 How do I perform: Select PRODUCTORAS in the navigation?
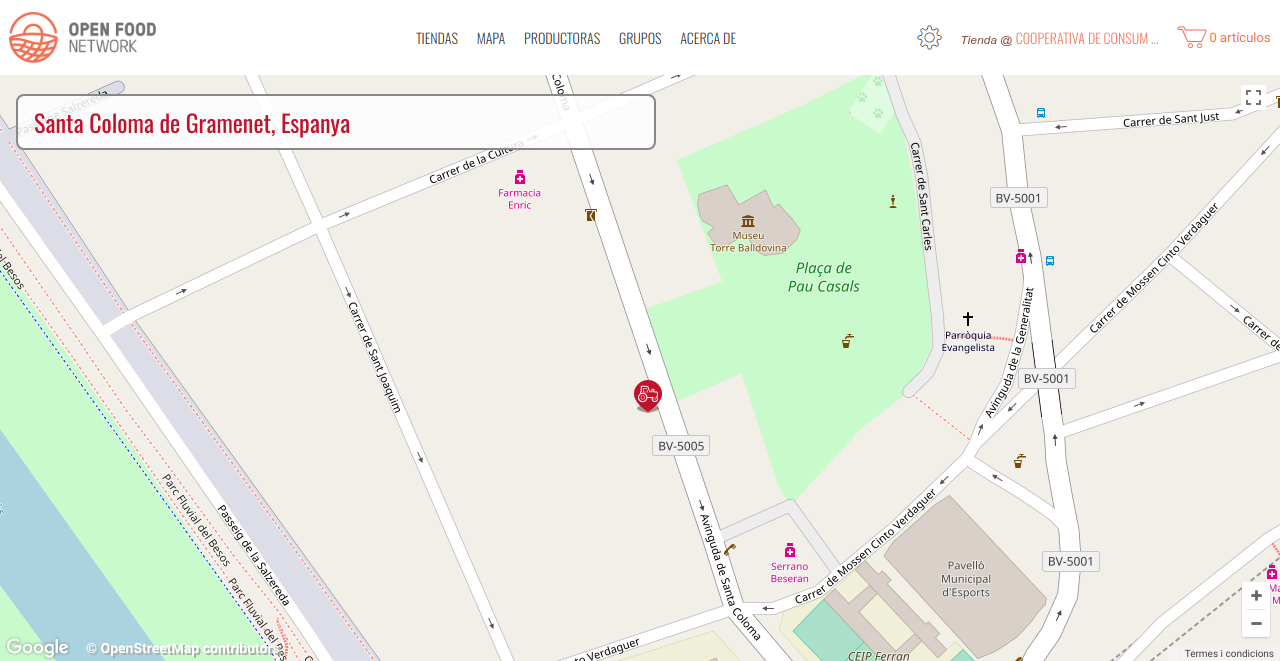coord(562,38)
